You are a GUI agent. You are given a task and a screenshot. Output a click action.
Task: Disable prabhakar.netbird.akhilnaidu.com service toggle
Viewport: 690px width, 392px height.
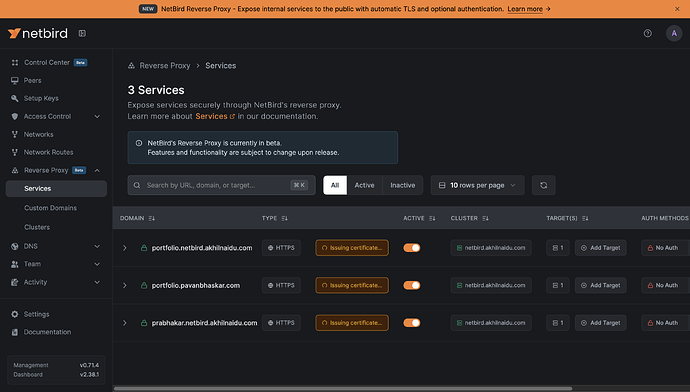[411, 322]
